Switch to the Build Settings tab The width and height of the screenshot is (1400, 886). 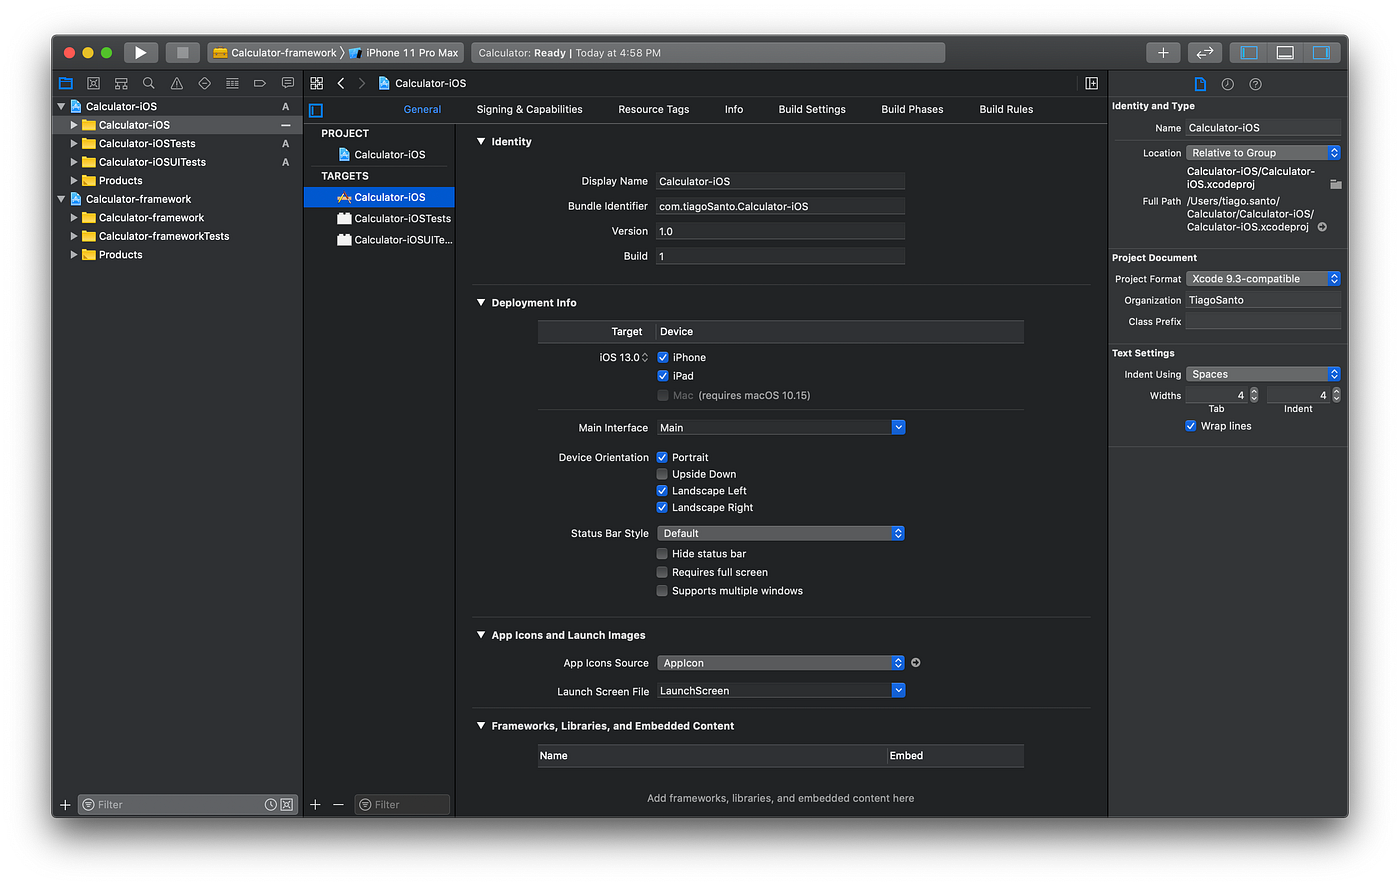[x=812, y=109]
